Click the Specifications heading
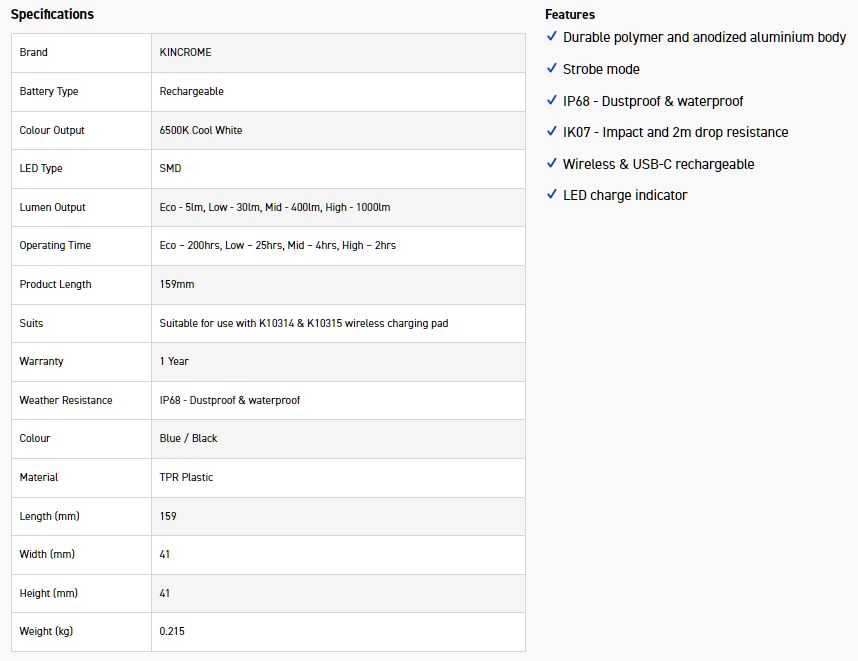Image resolution: width=858 pixels, height=661 pixels. coord(52,14)
